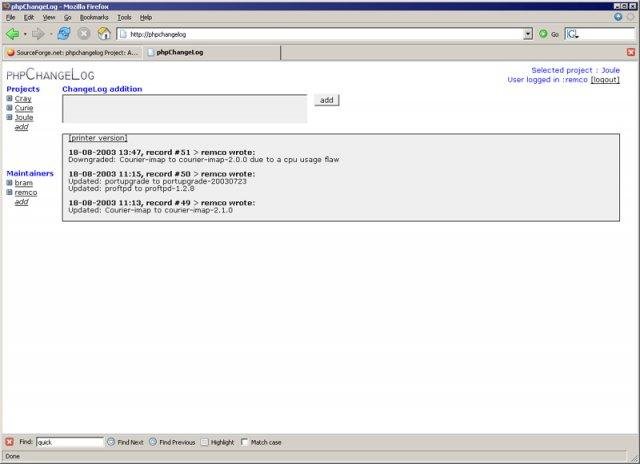Open the Joule project link
The height and width of the screenshot is (464, 640).
24,118
